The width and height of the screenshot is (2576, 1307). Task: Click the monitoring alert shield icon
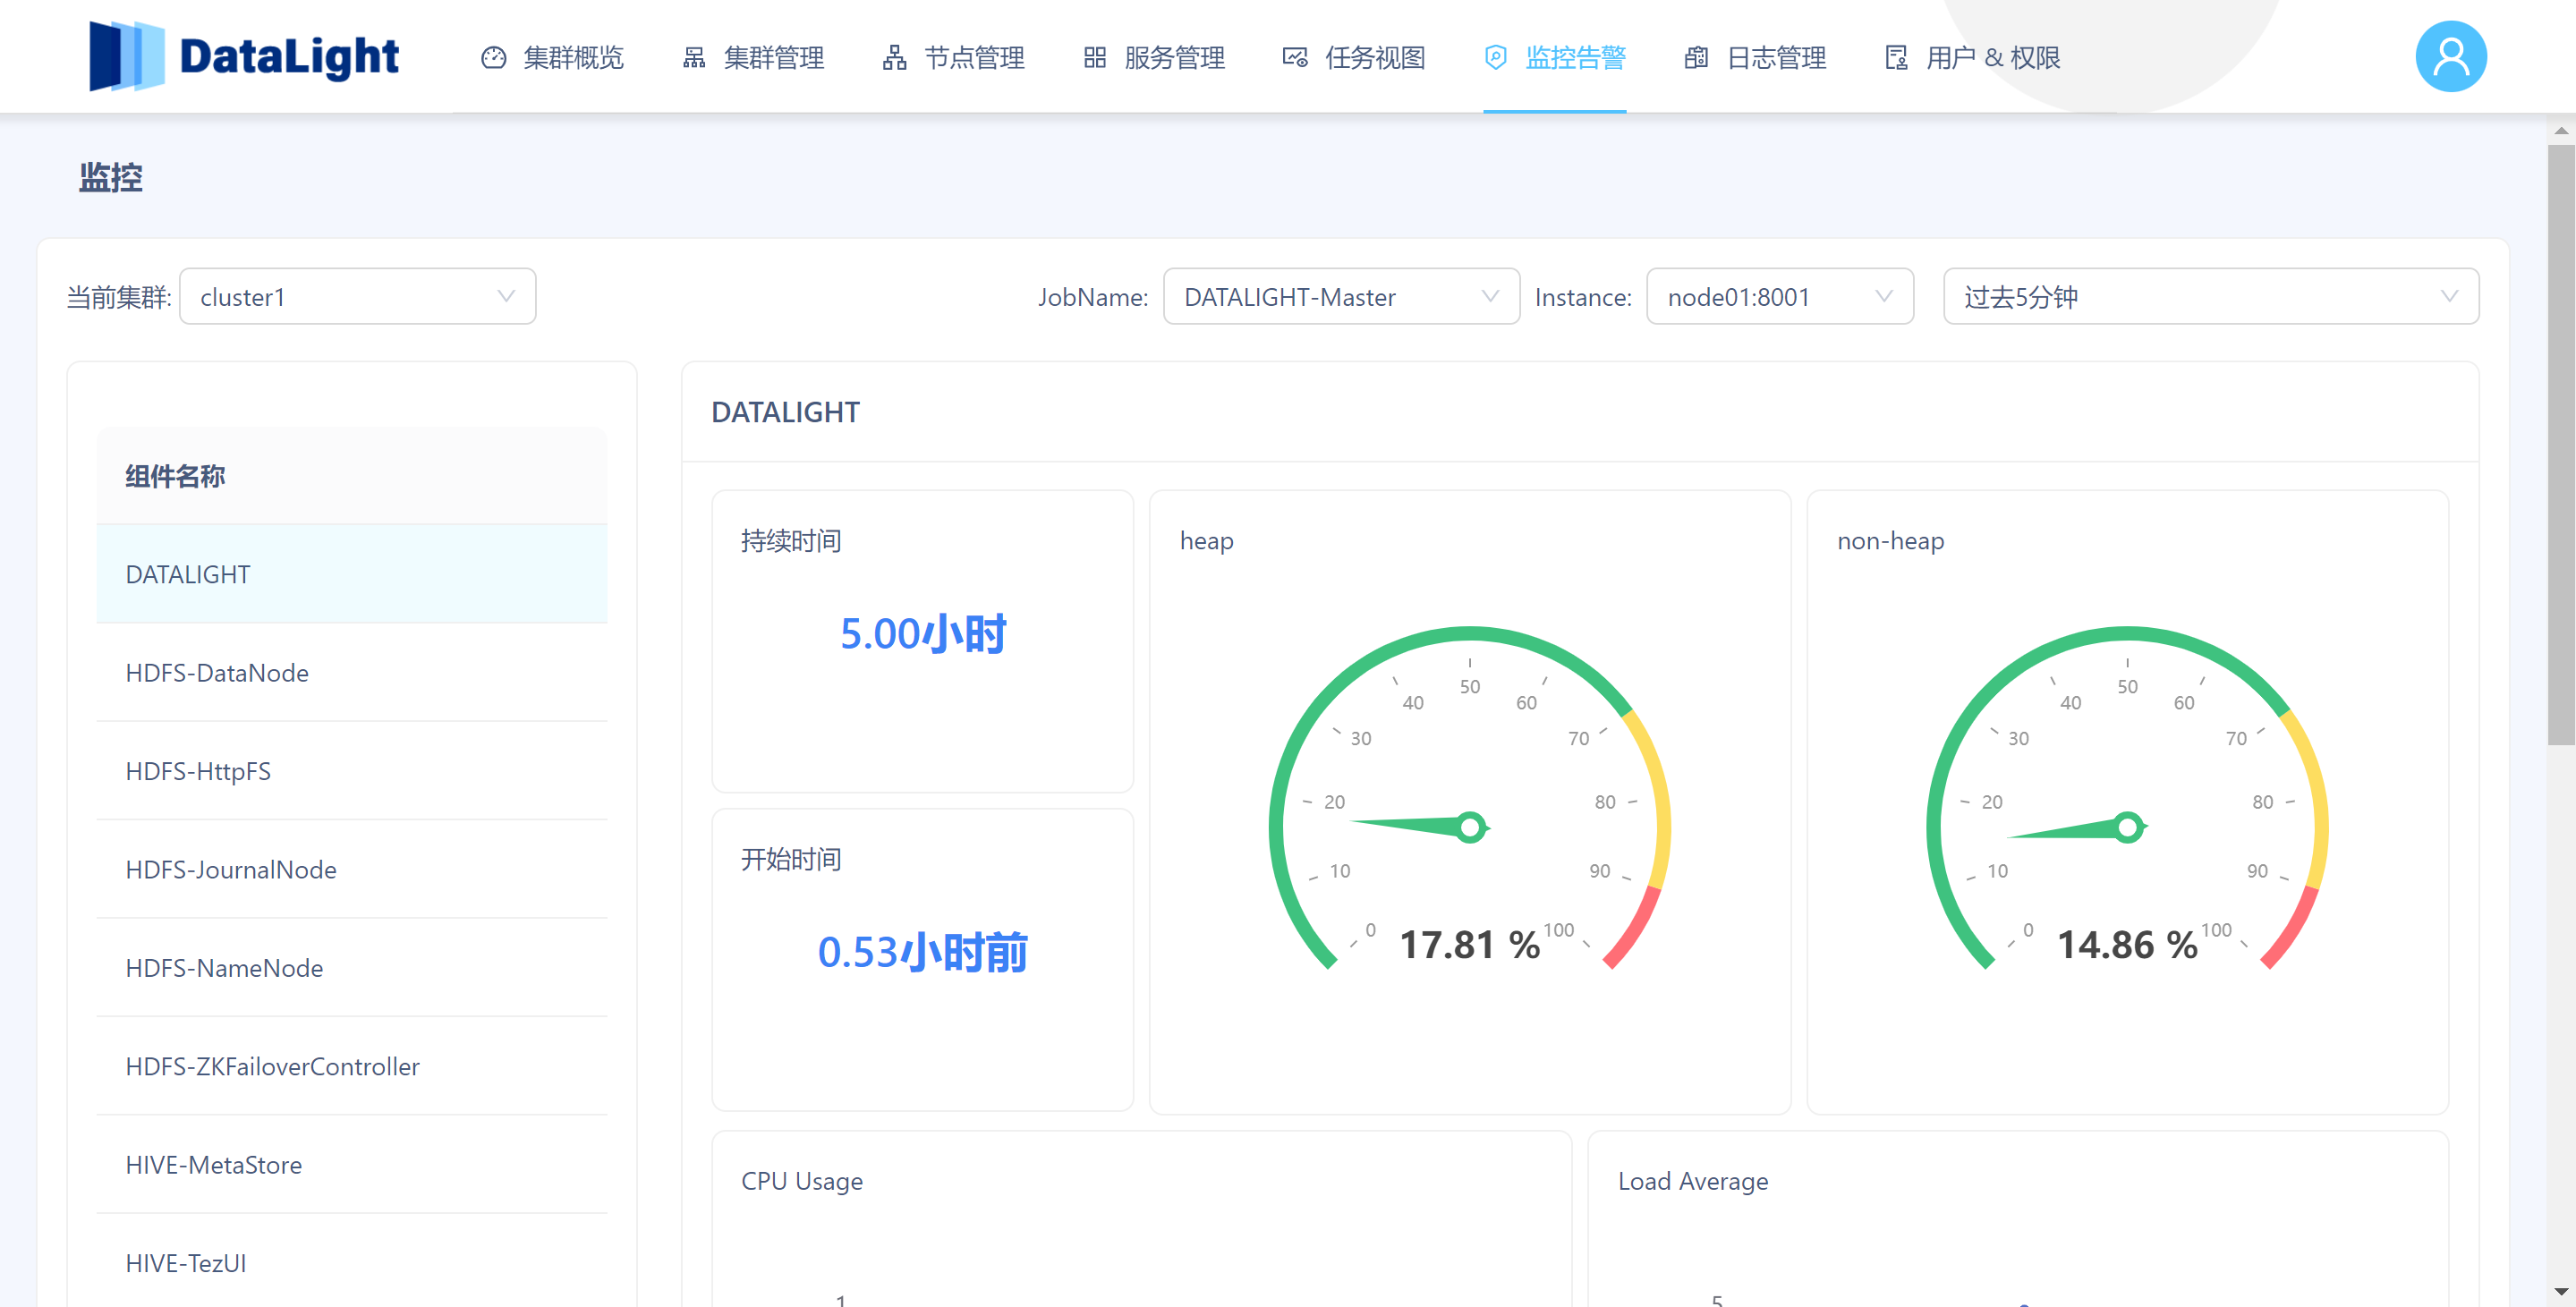pyautogui.click(x=1495, y=58)
